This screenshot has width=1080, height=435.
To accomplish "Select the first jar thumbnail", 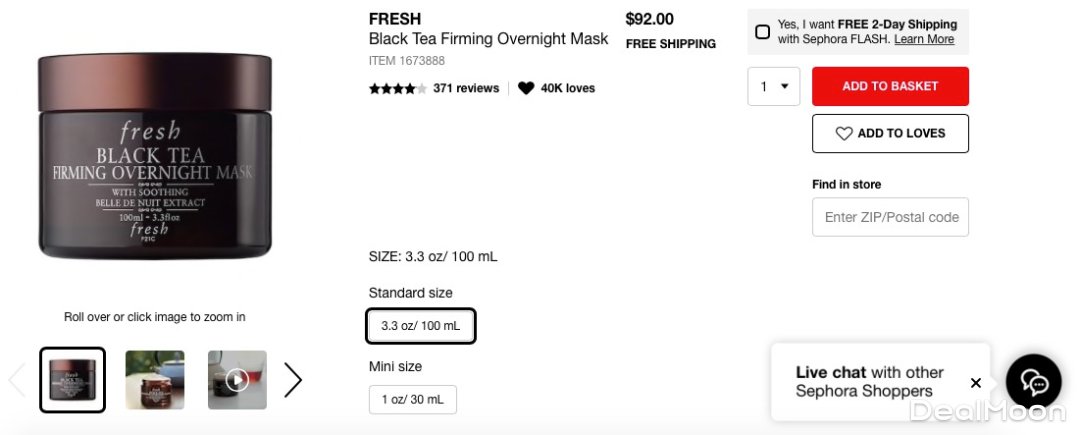I will point(72,380).
